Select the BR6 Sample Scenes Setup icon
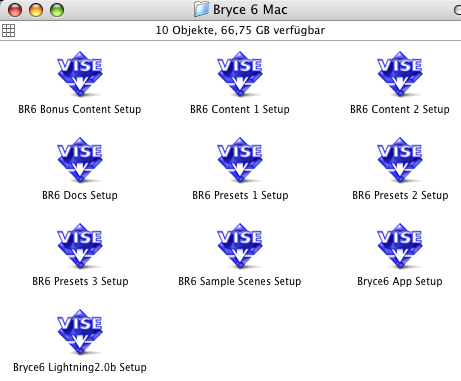The width and height of the screenshot is (461, 381). (x=240, y=246)
